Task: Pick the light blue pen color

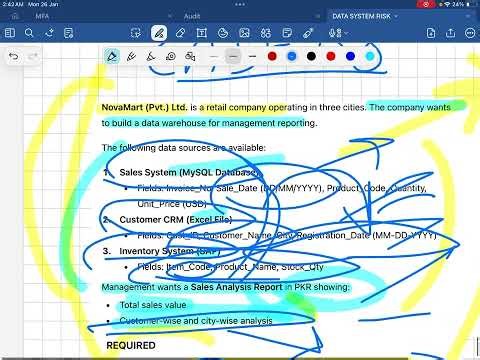Action: point(292,56)
